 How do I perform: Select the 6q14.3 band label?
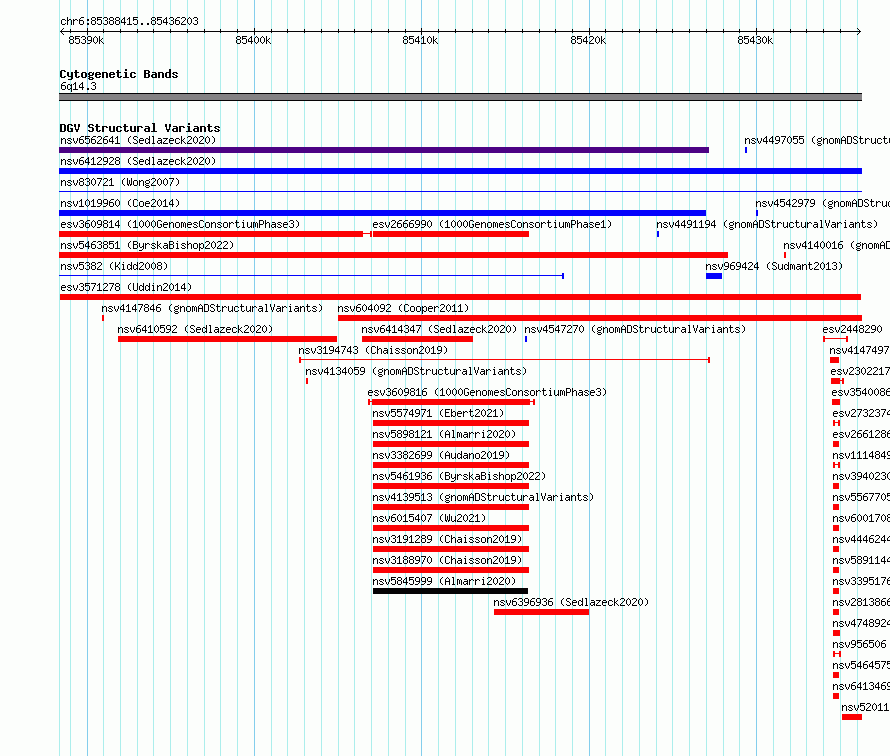(78, 86)
